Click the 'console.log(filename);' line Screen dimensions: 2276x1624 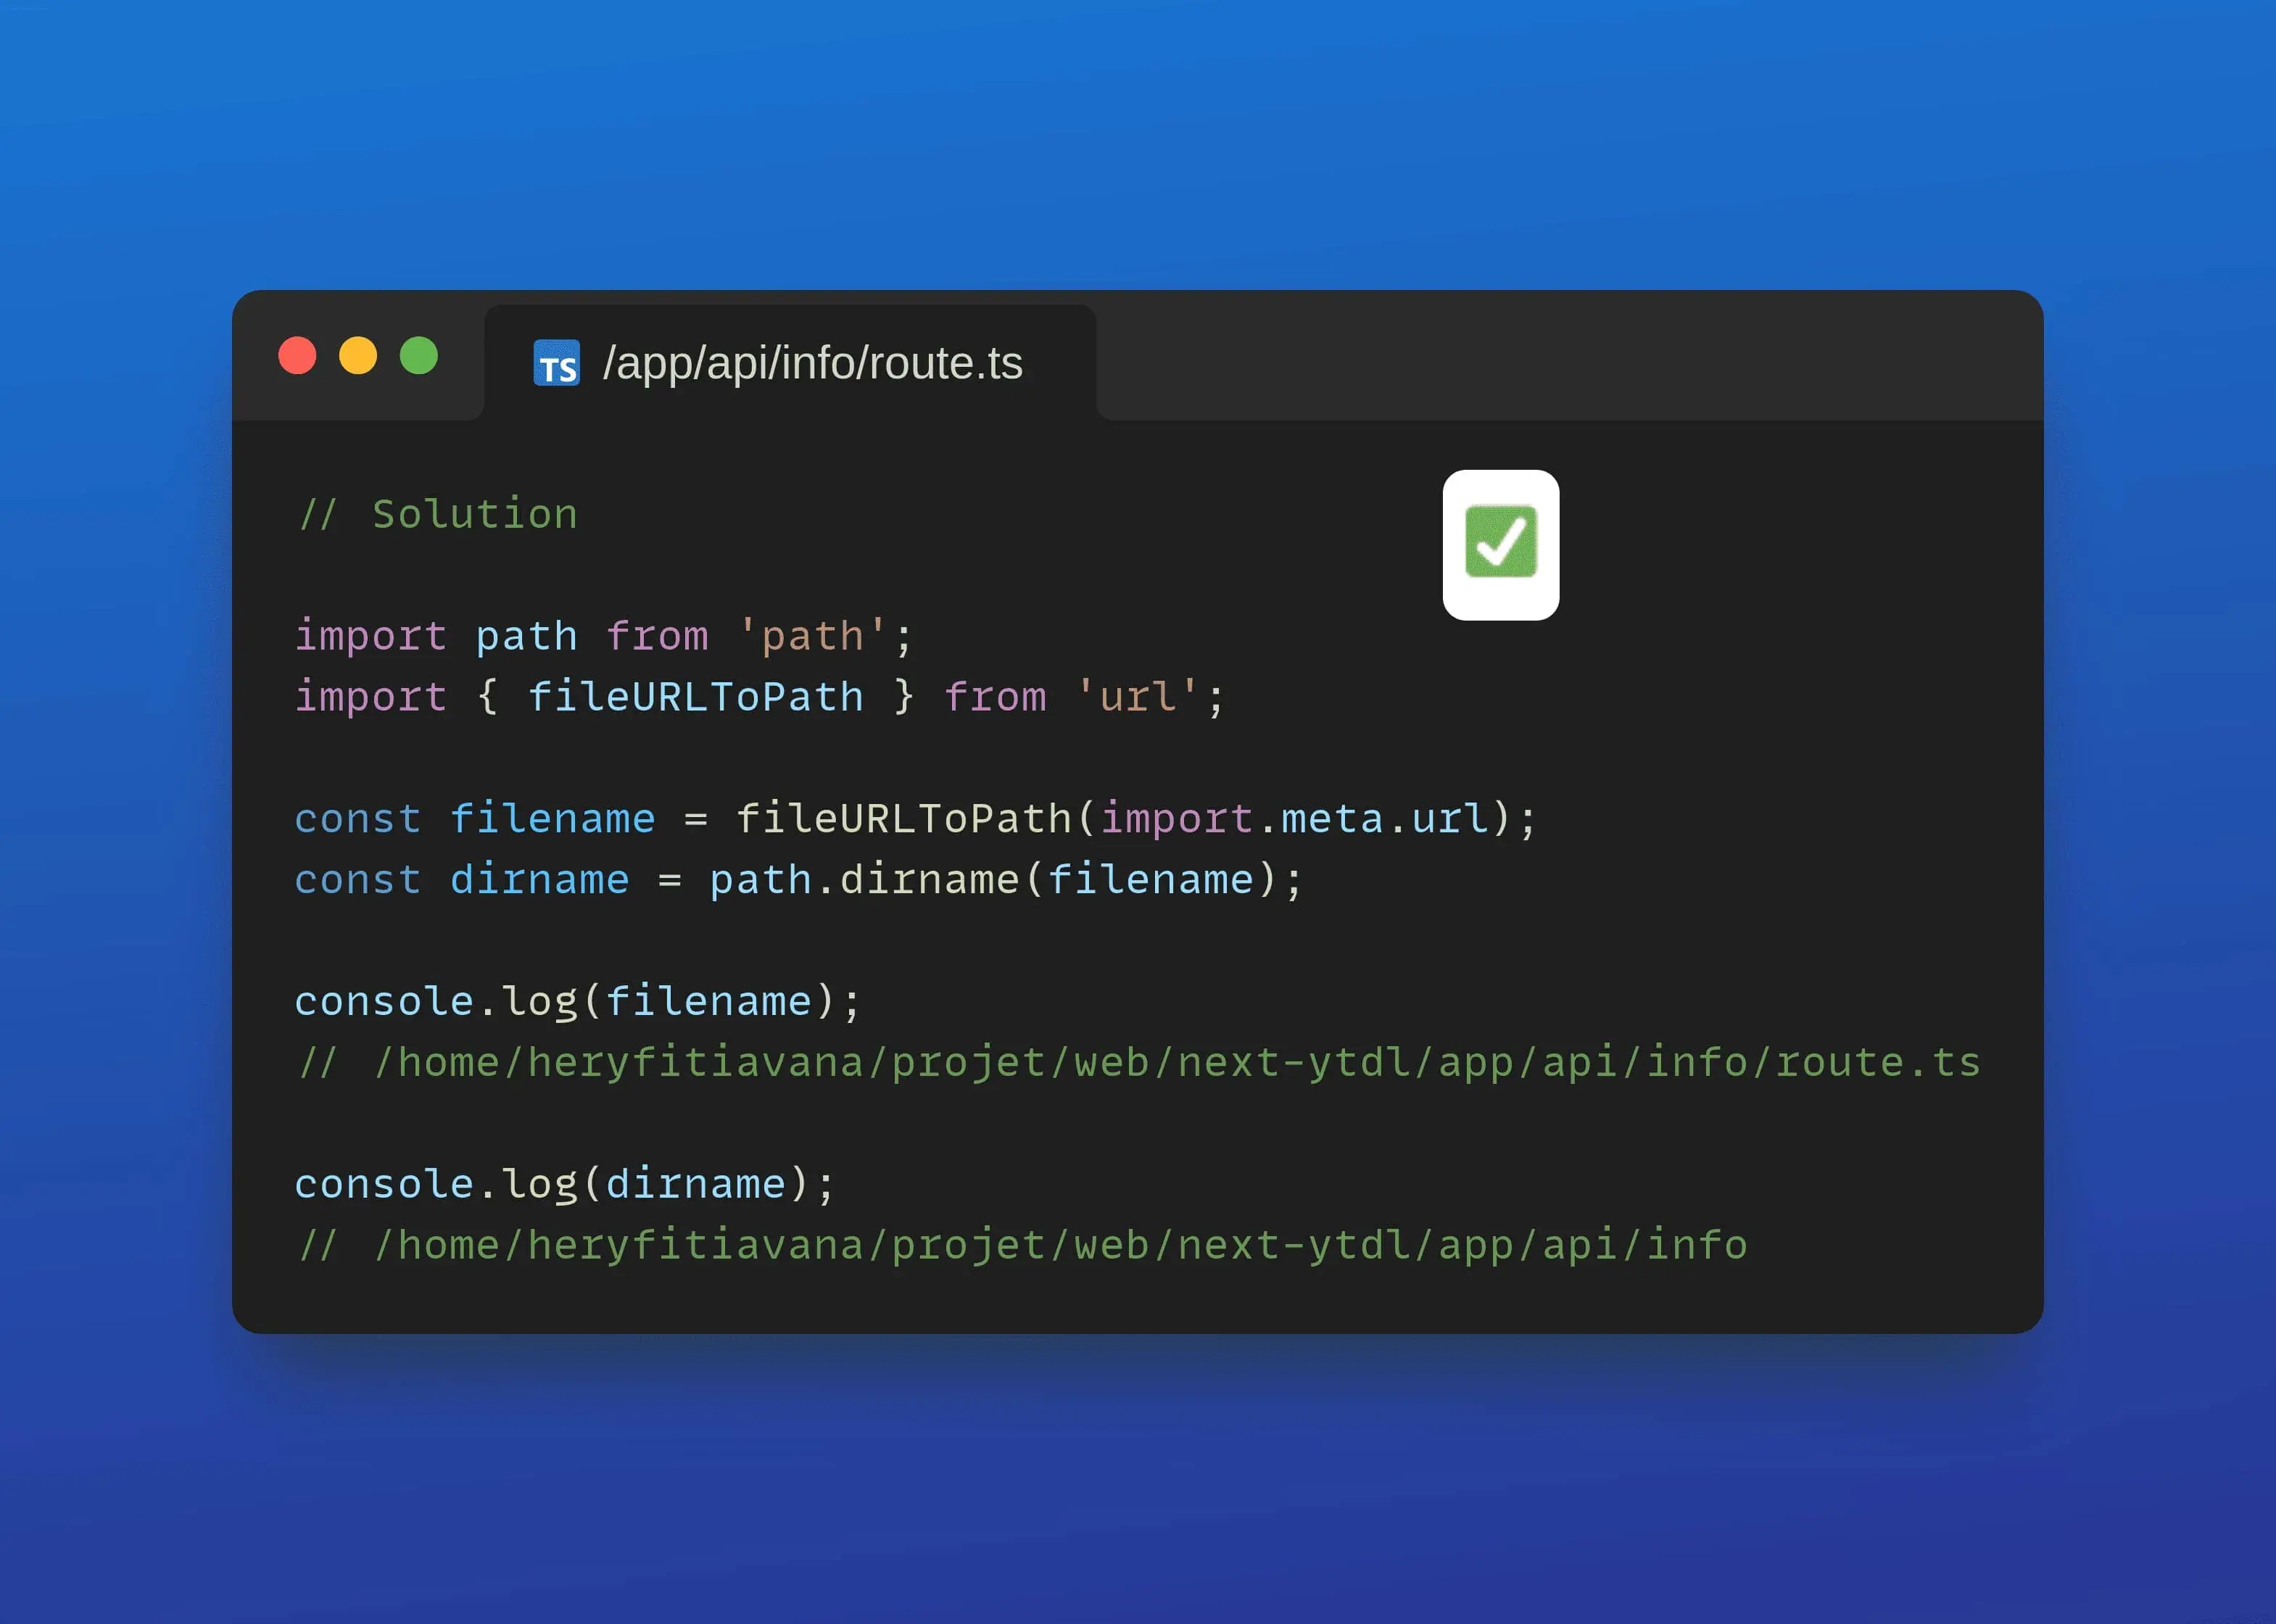[578, 1002]
